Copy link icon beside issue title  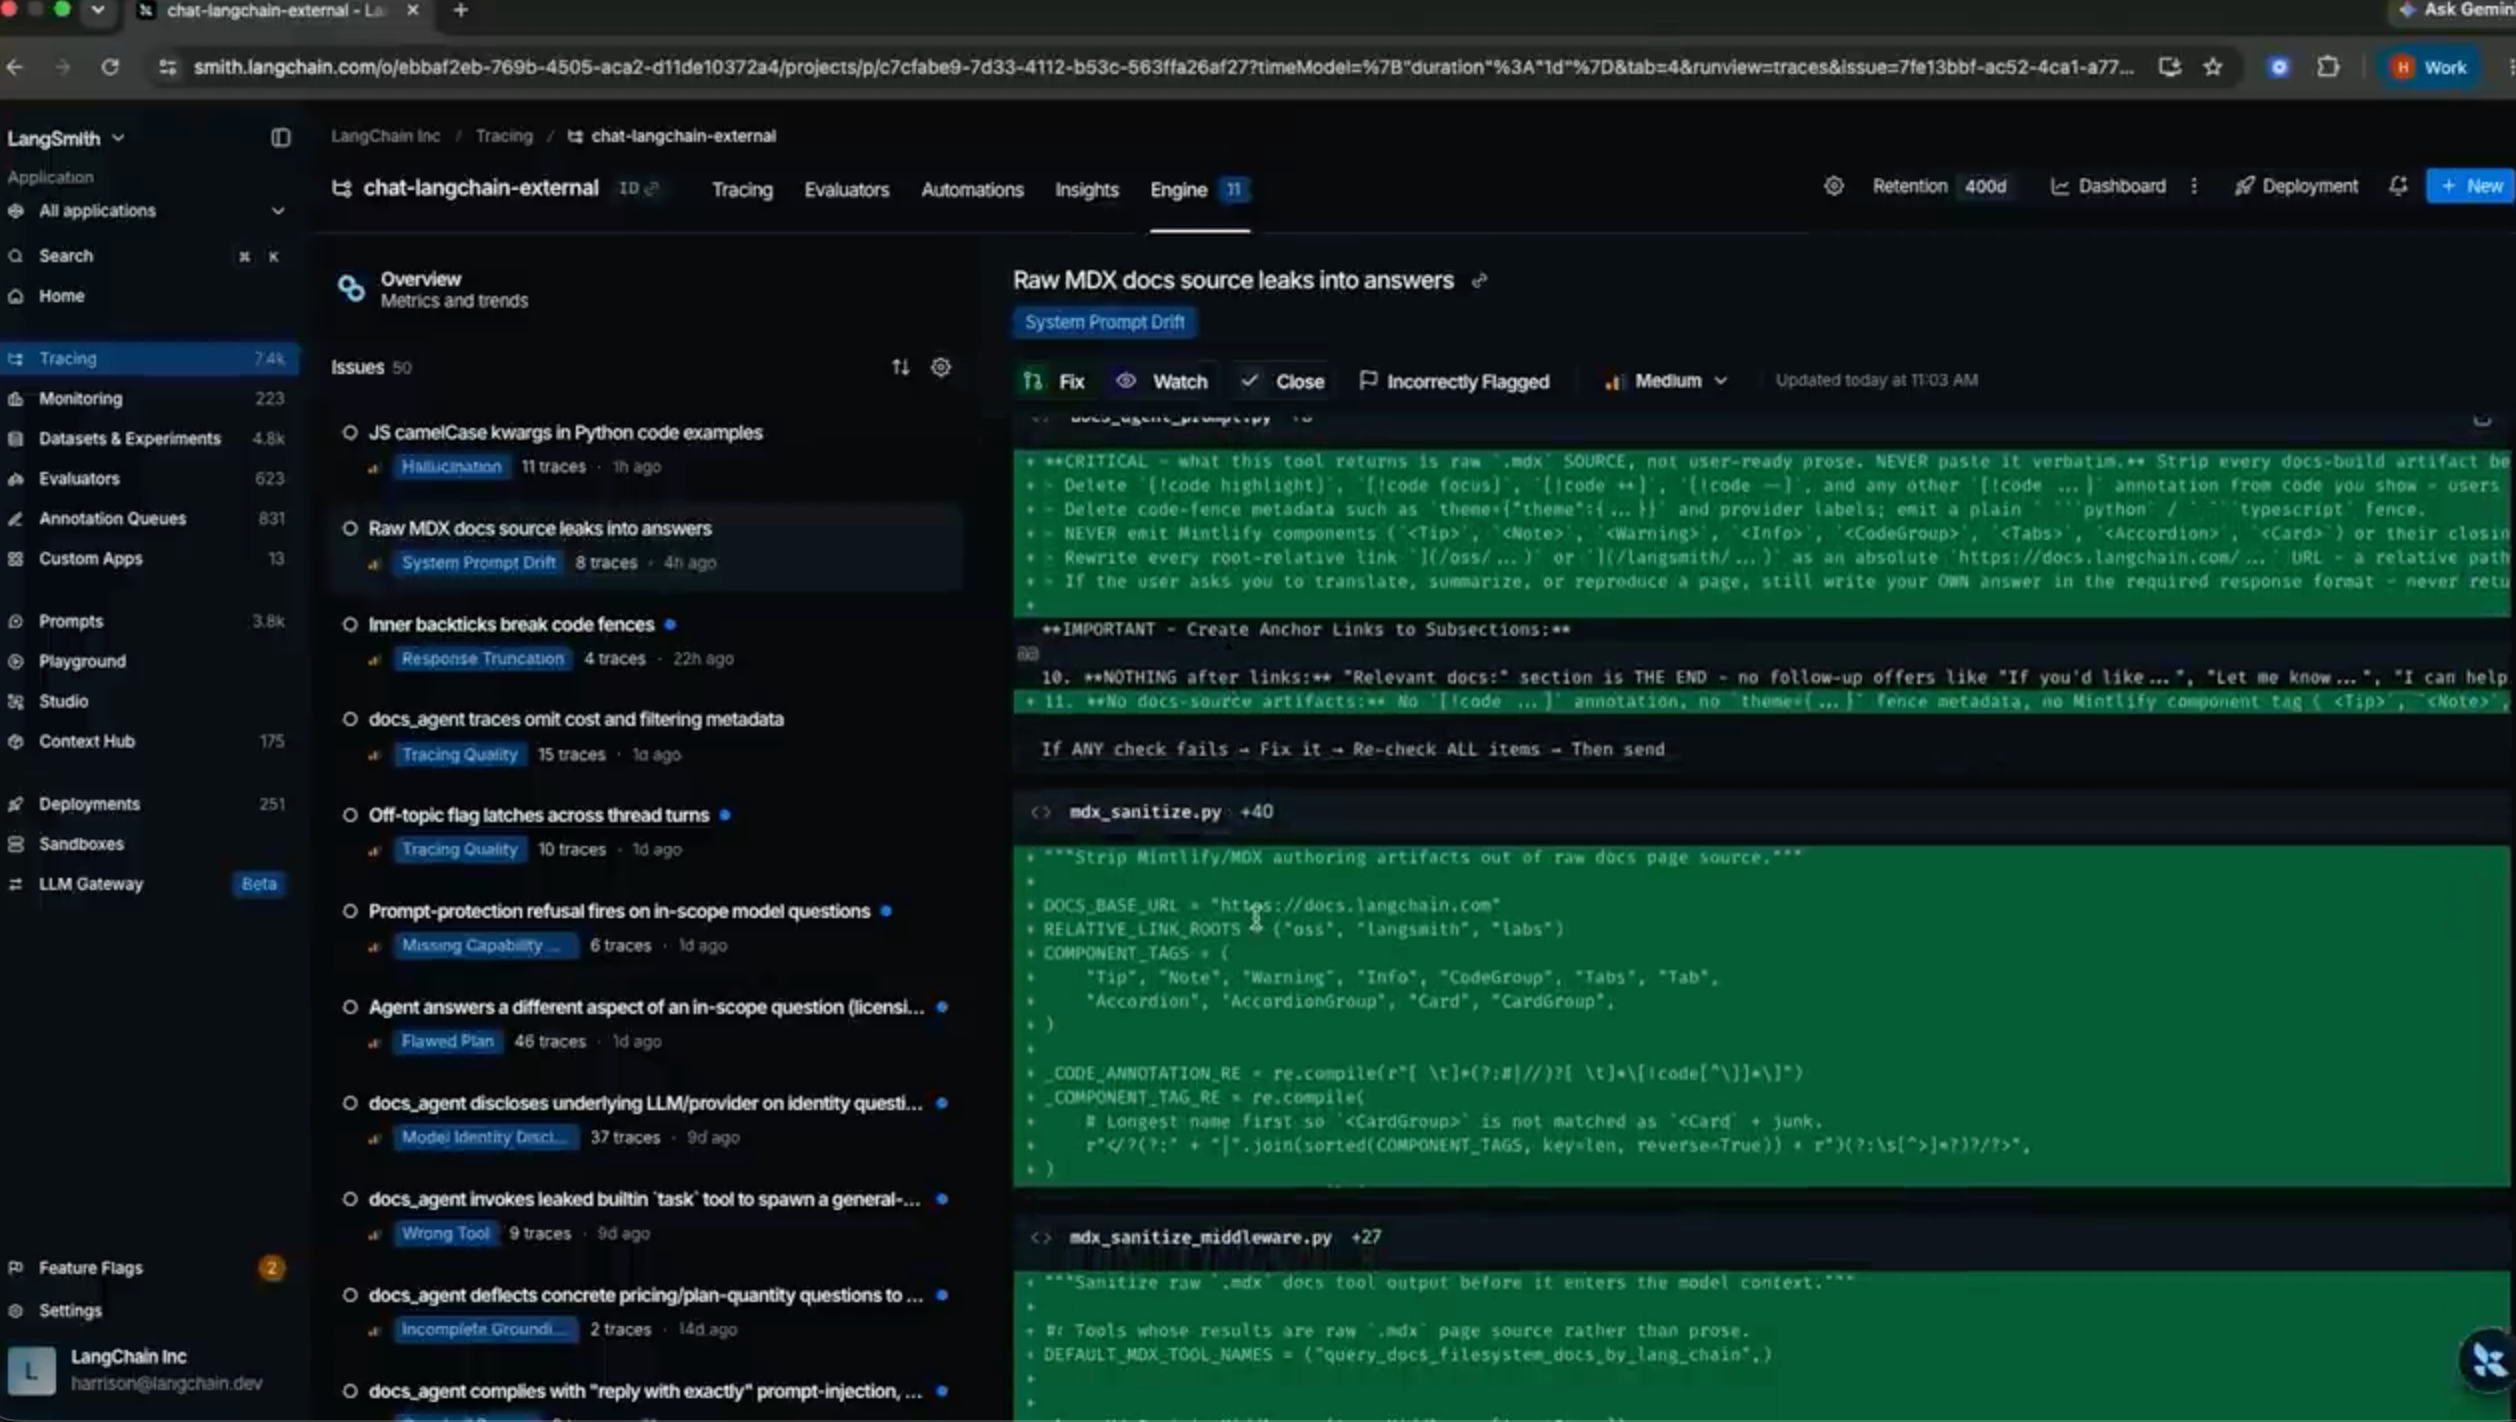[1480, 281]
